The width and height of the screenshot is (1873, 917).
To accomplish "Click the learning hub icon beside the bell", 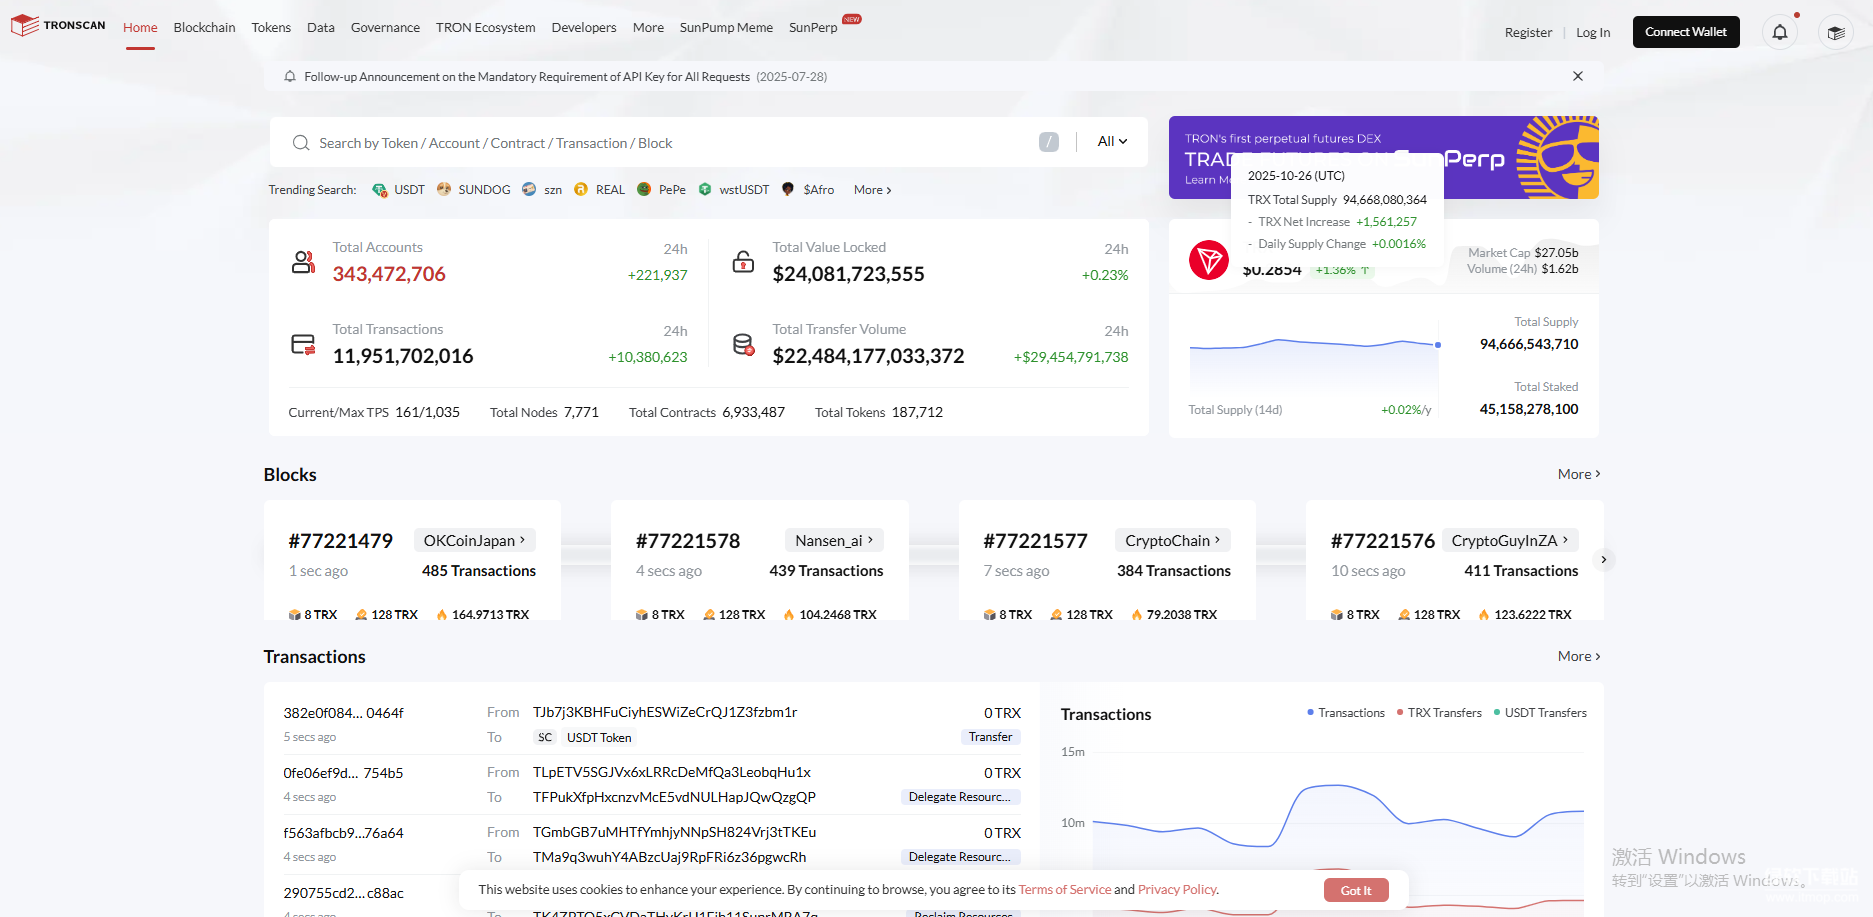I will click(1835, 32).
